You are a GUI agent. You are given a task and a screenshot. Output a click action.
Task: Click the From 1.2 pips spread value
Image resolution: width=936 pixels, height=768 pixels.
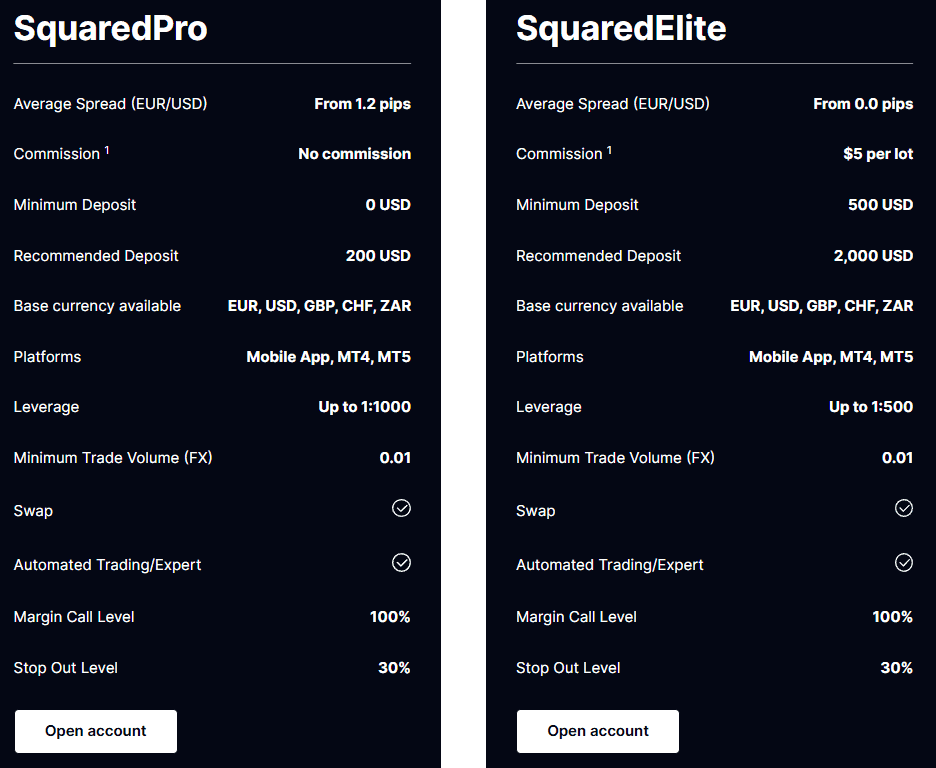pyautogui.click(x=362, y=103)
